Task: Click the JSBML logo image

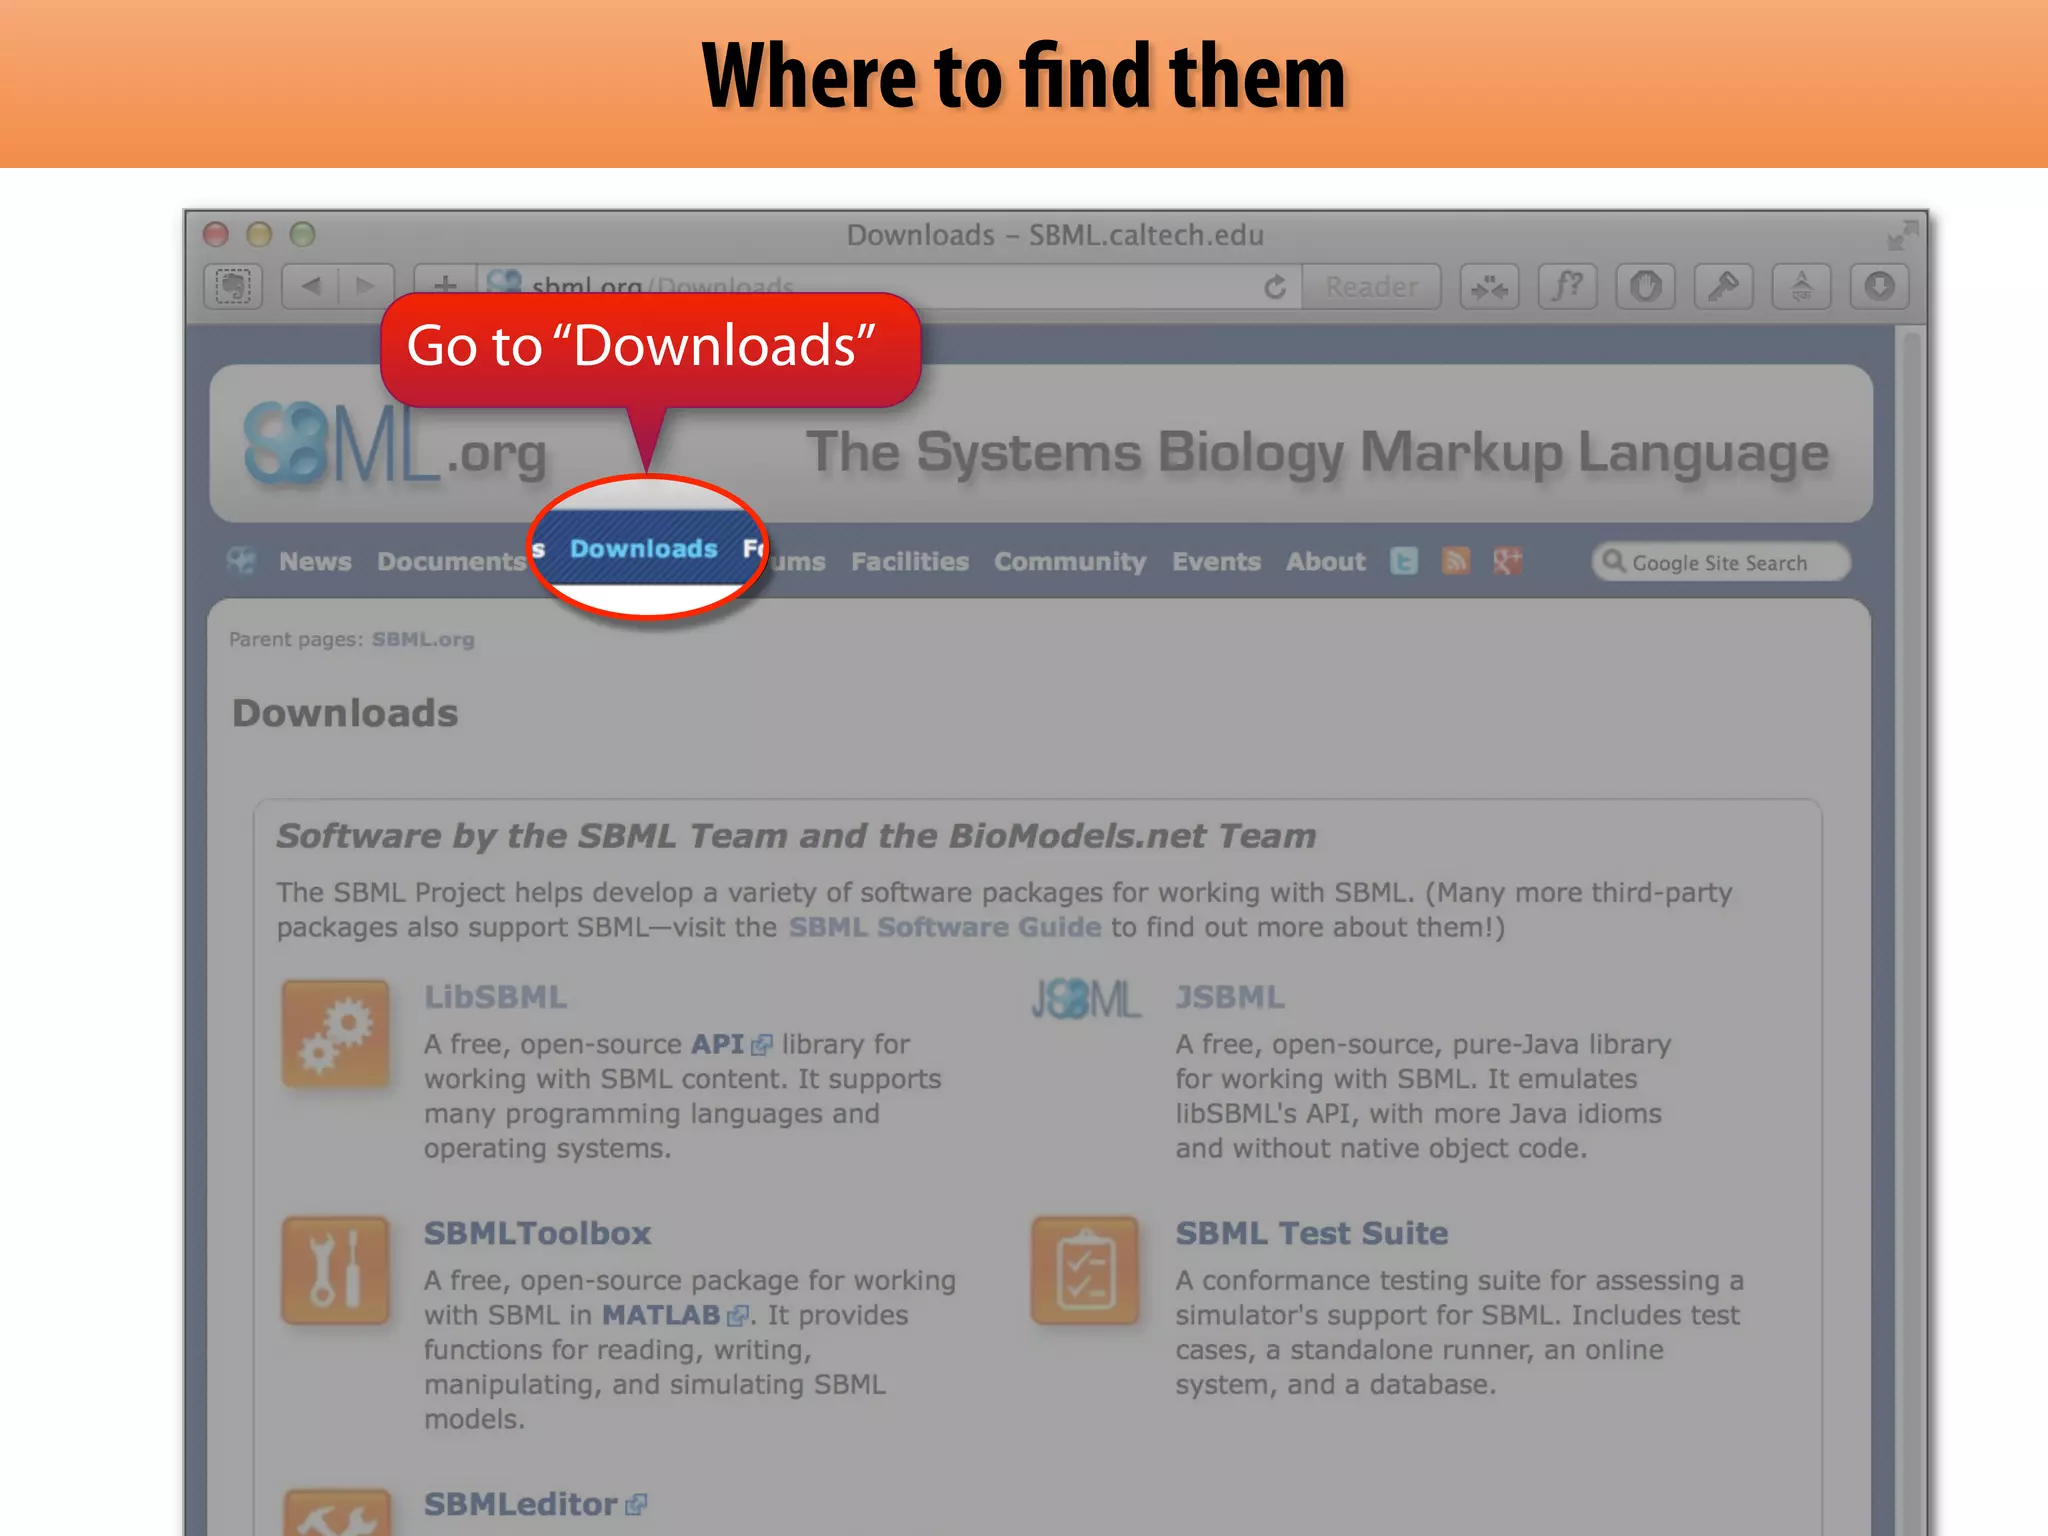Action: (x=1085, y=999)
